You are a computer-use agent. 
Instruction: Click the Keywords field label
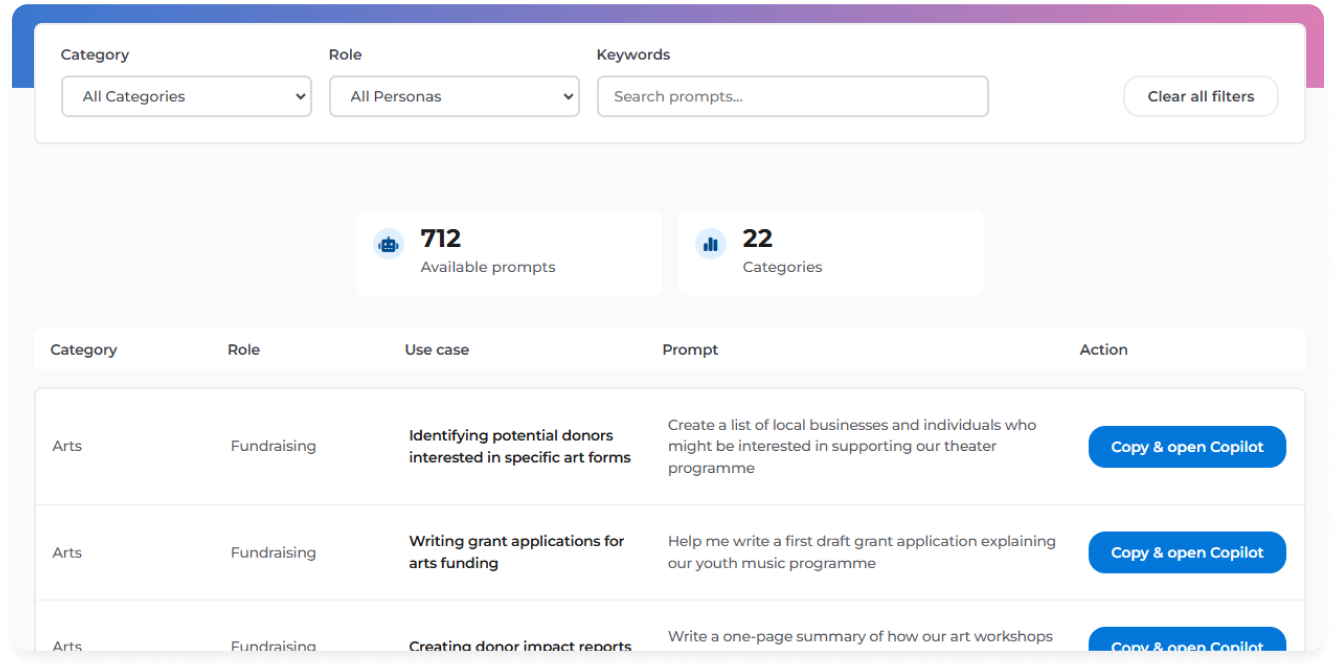click(633, 55)
